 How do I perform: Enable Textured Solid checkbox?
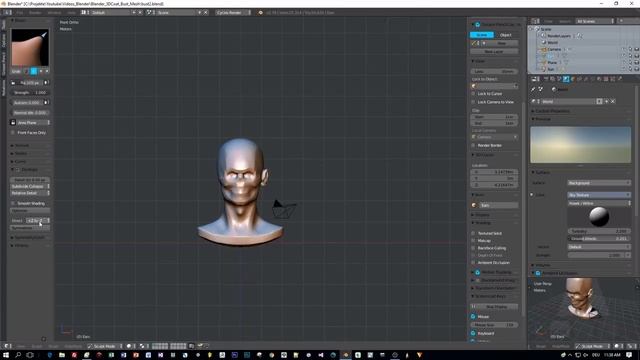point(473,233)
